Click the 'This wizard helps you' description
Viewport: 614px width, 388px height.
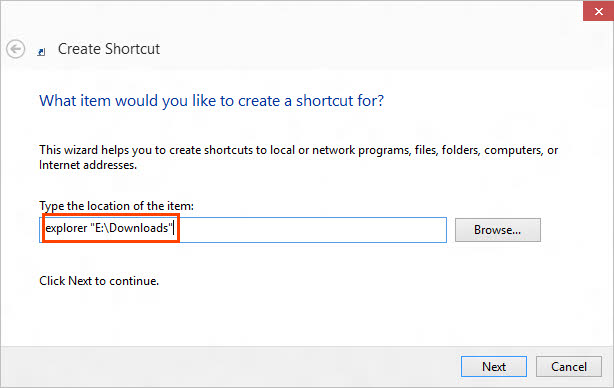(298, 157)
